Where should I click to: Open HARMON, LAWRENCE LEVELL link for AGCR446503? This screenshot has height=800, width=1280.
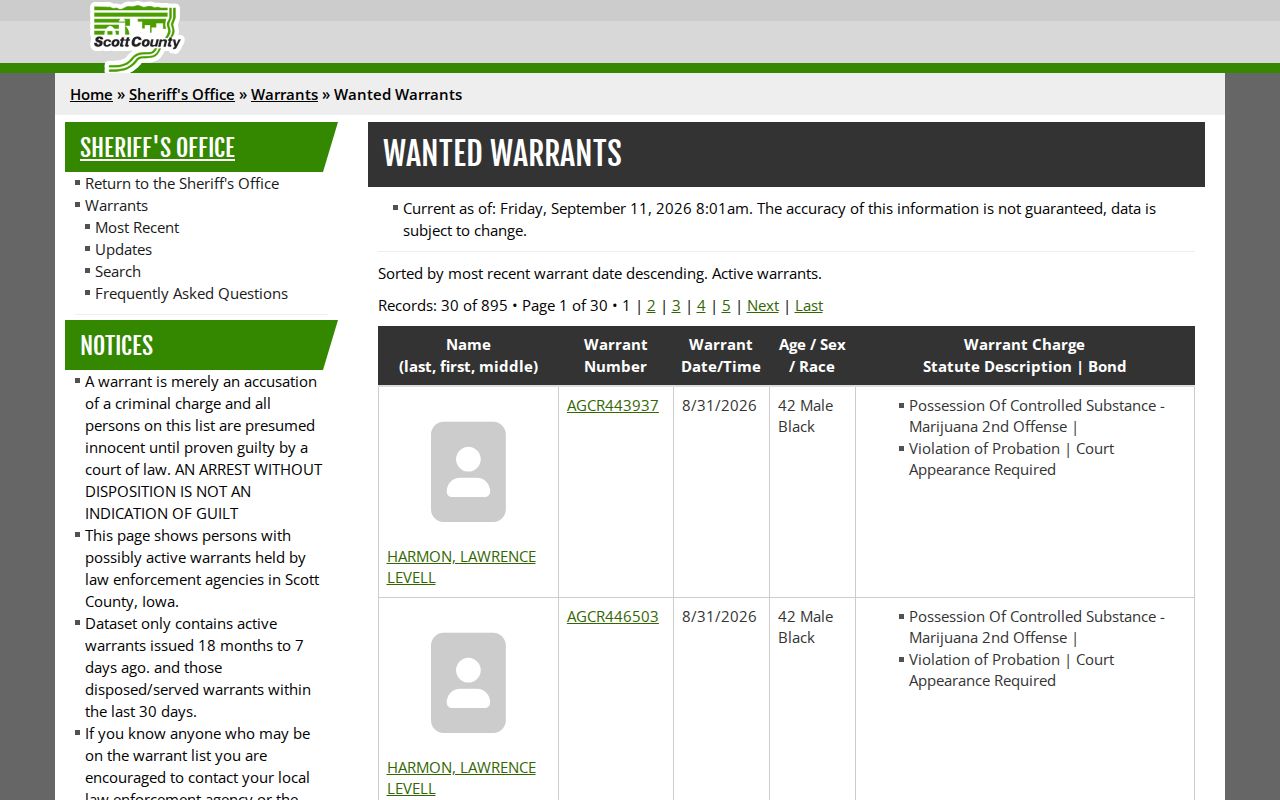tap(461, 778)
